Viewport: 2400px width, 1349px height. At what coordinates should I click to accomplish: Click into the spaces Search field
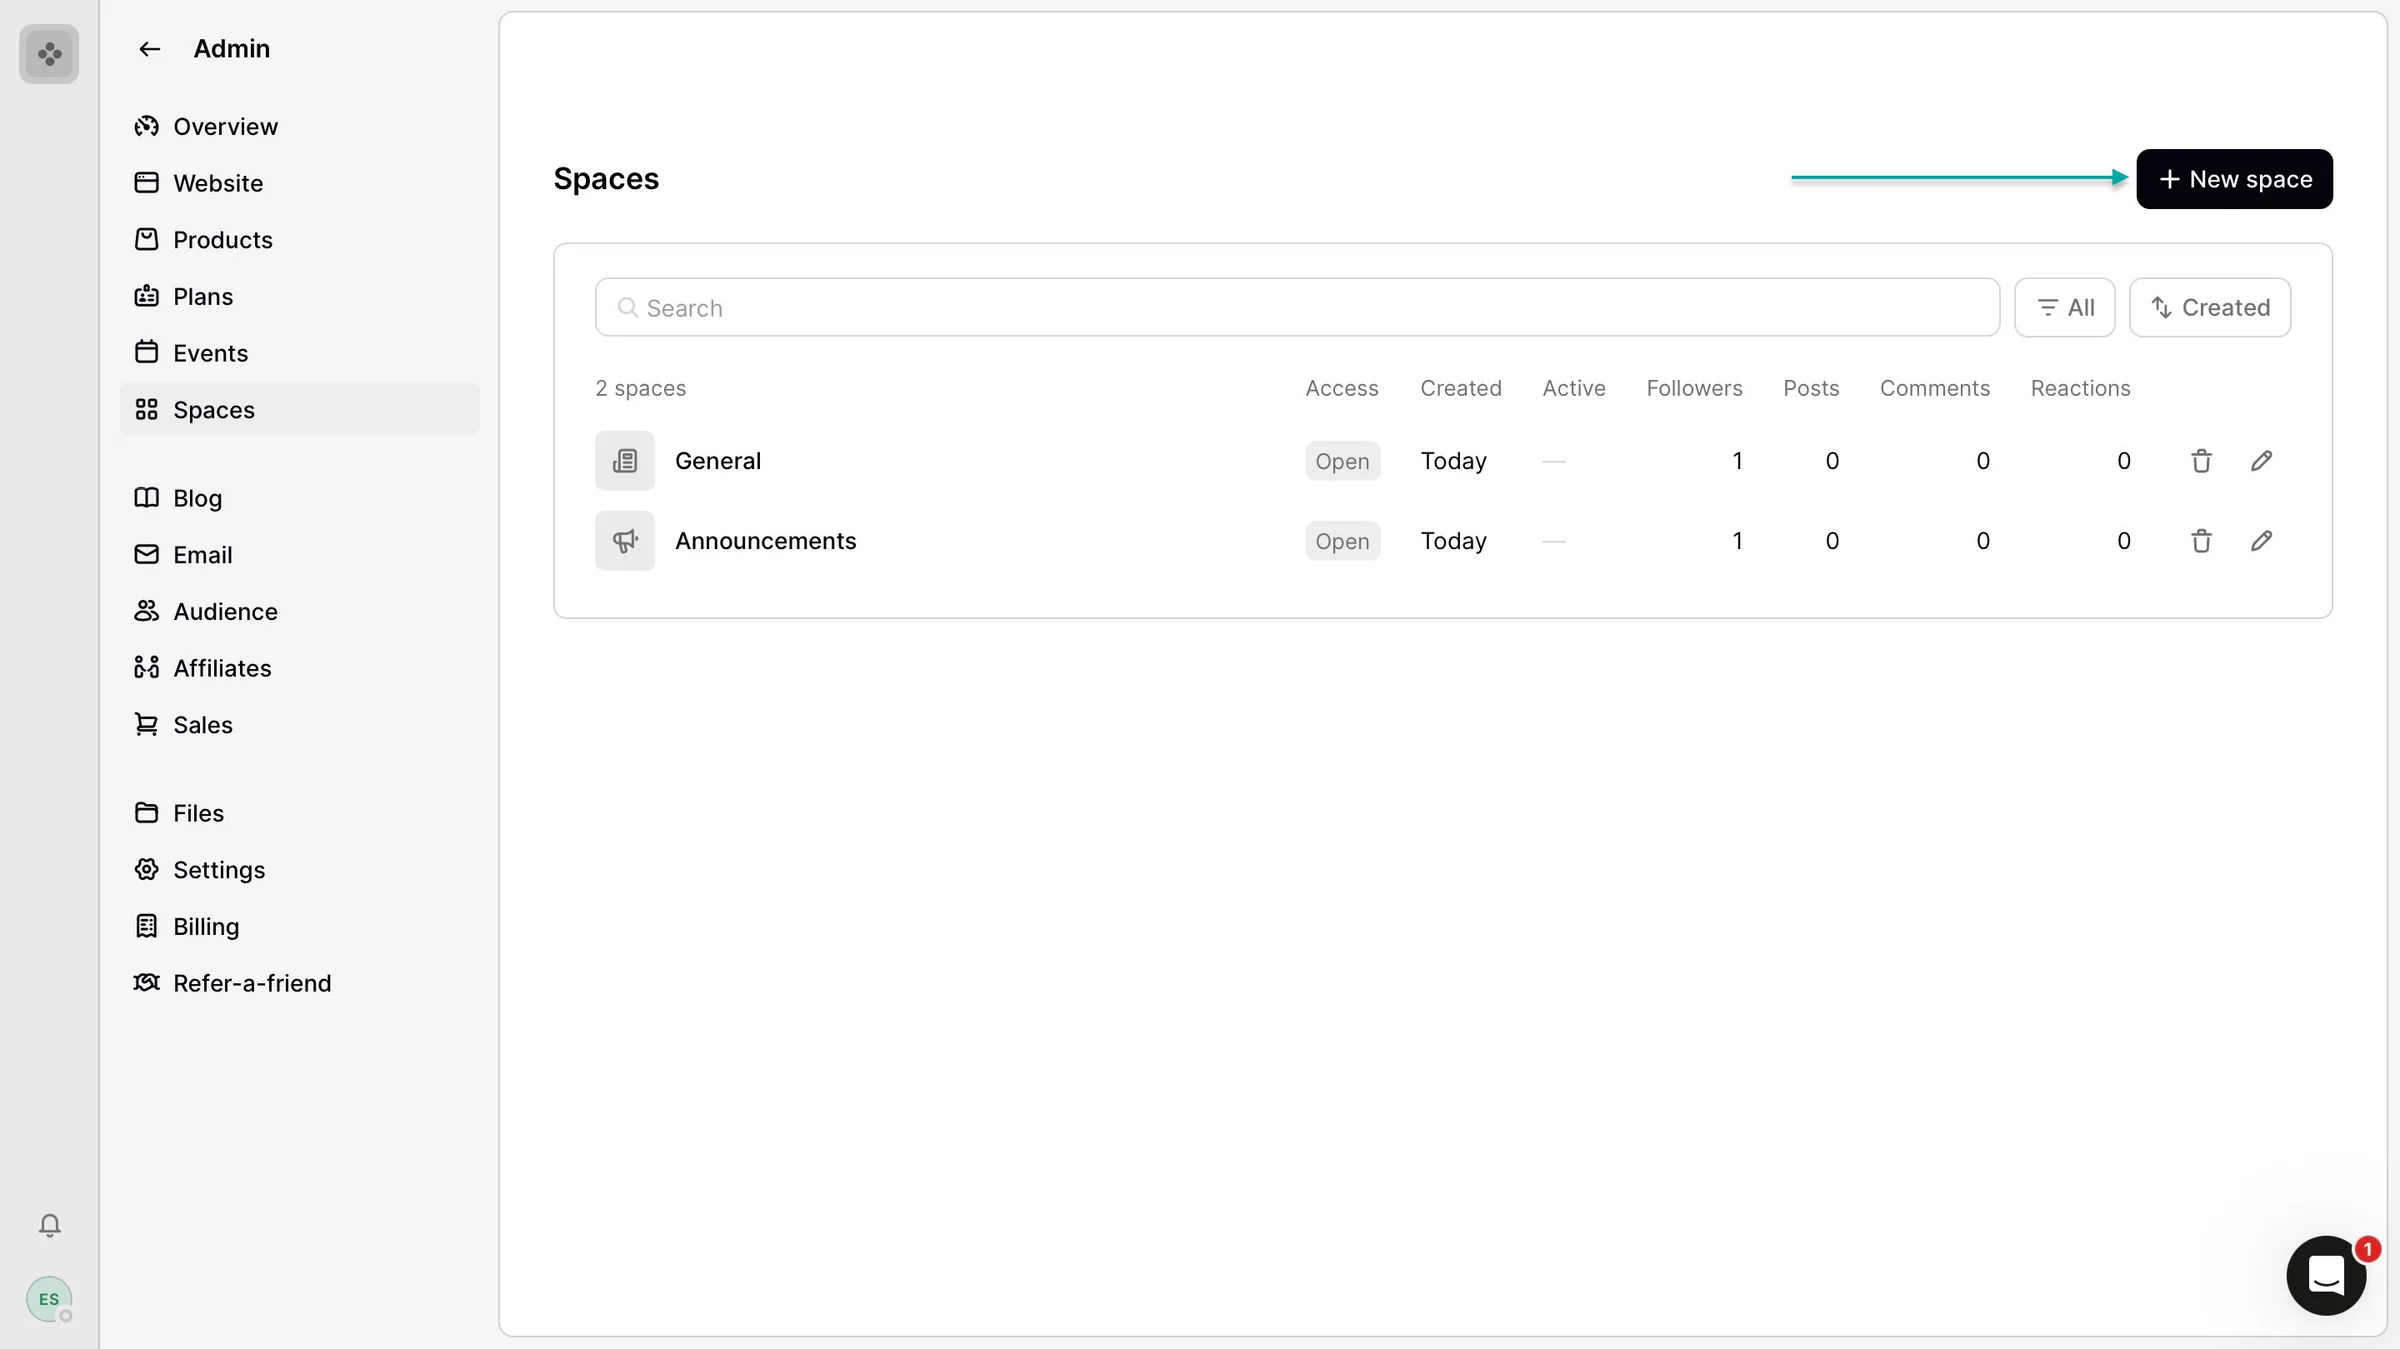click(1297, 307)
